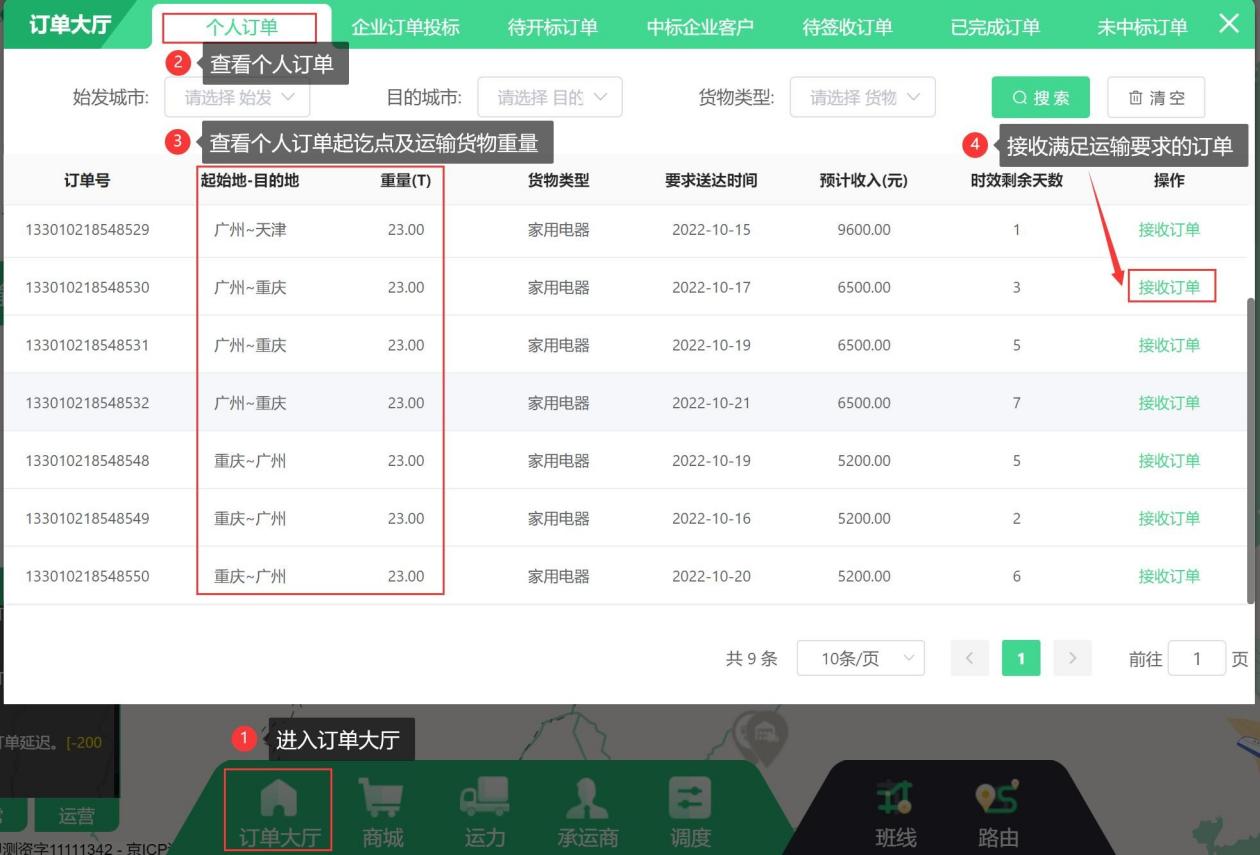Open the 调度 icon in the bottom bar

pos(690,802)
